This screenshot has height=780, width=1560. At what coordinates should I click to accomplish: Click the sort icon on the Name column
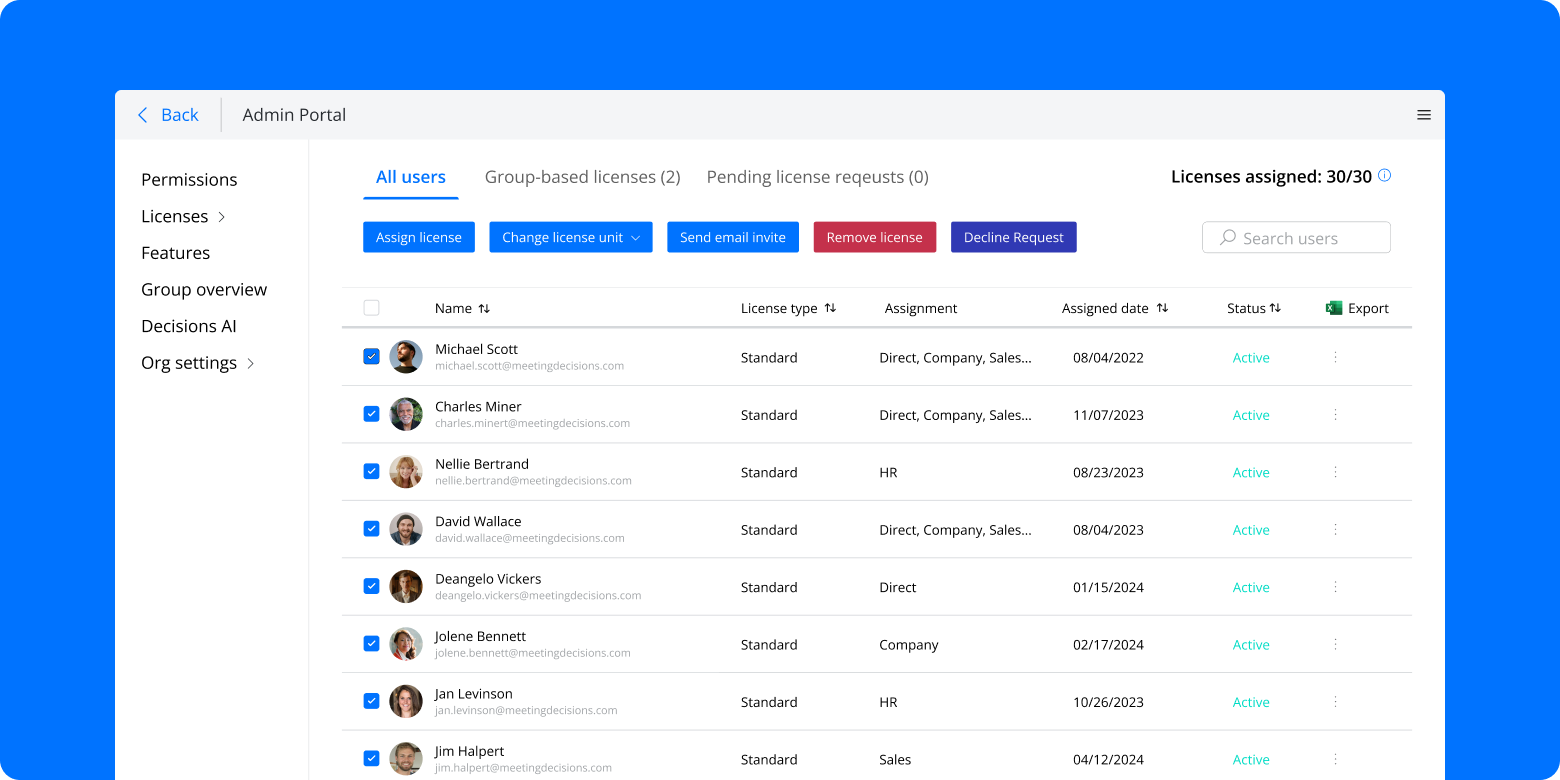pyautogui.click(x=485, y=308)
